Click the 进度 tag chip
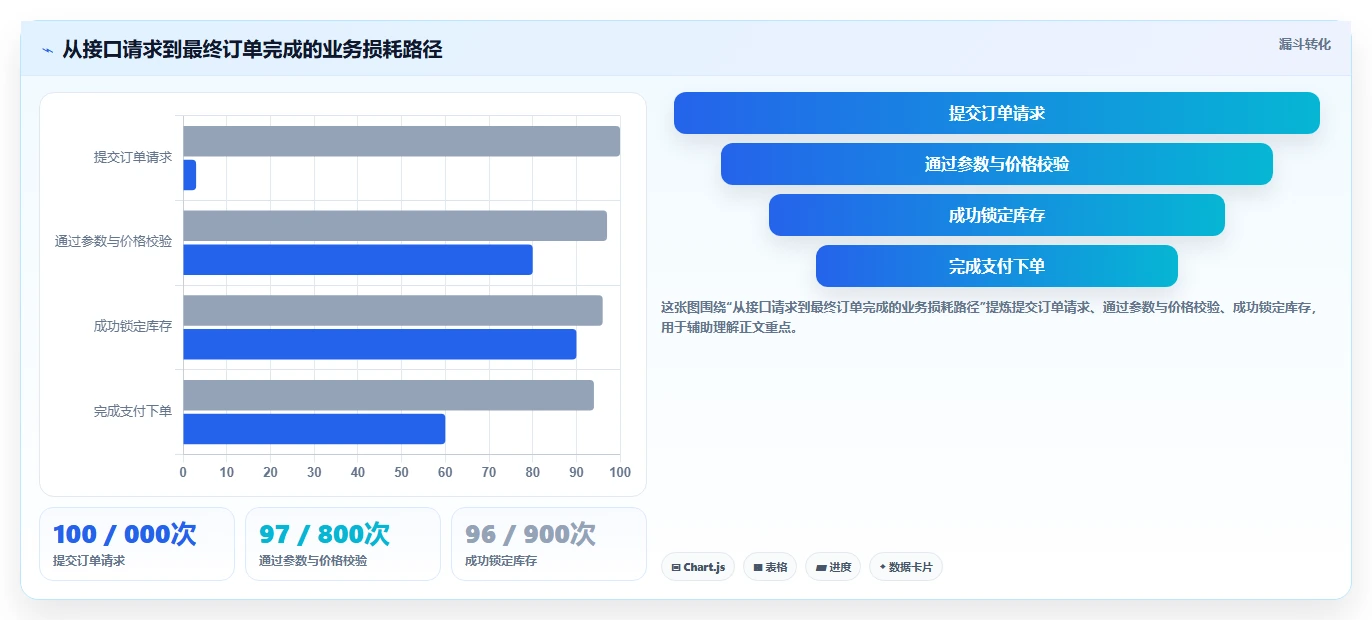This screenshot has width=1372, height=620. (833, 567)
